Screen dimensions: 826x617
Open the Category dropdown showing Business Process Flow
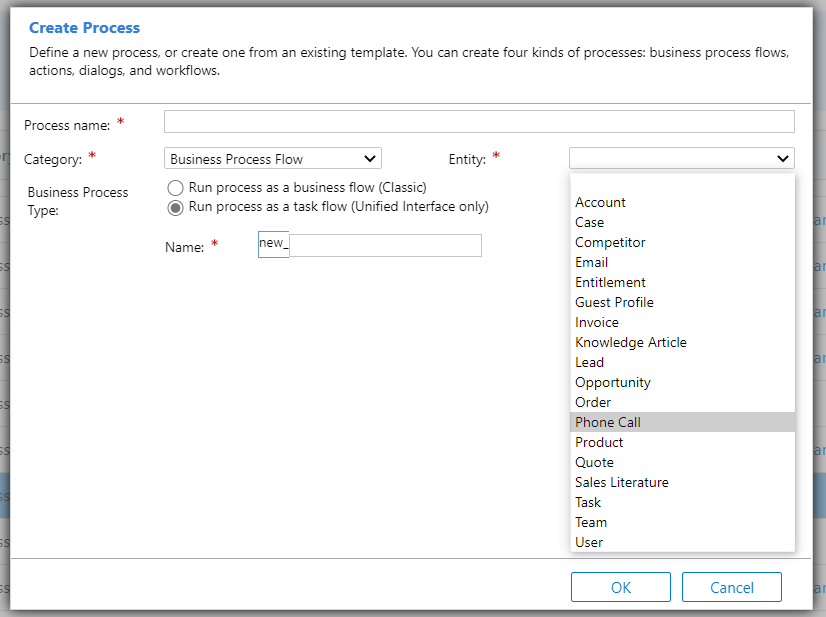(x=272, y=158)
